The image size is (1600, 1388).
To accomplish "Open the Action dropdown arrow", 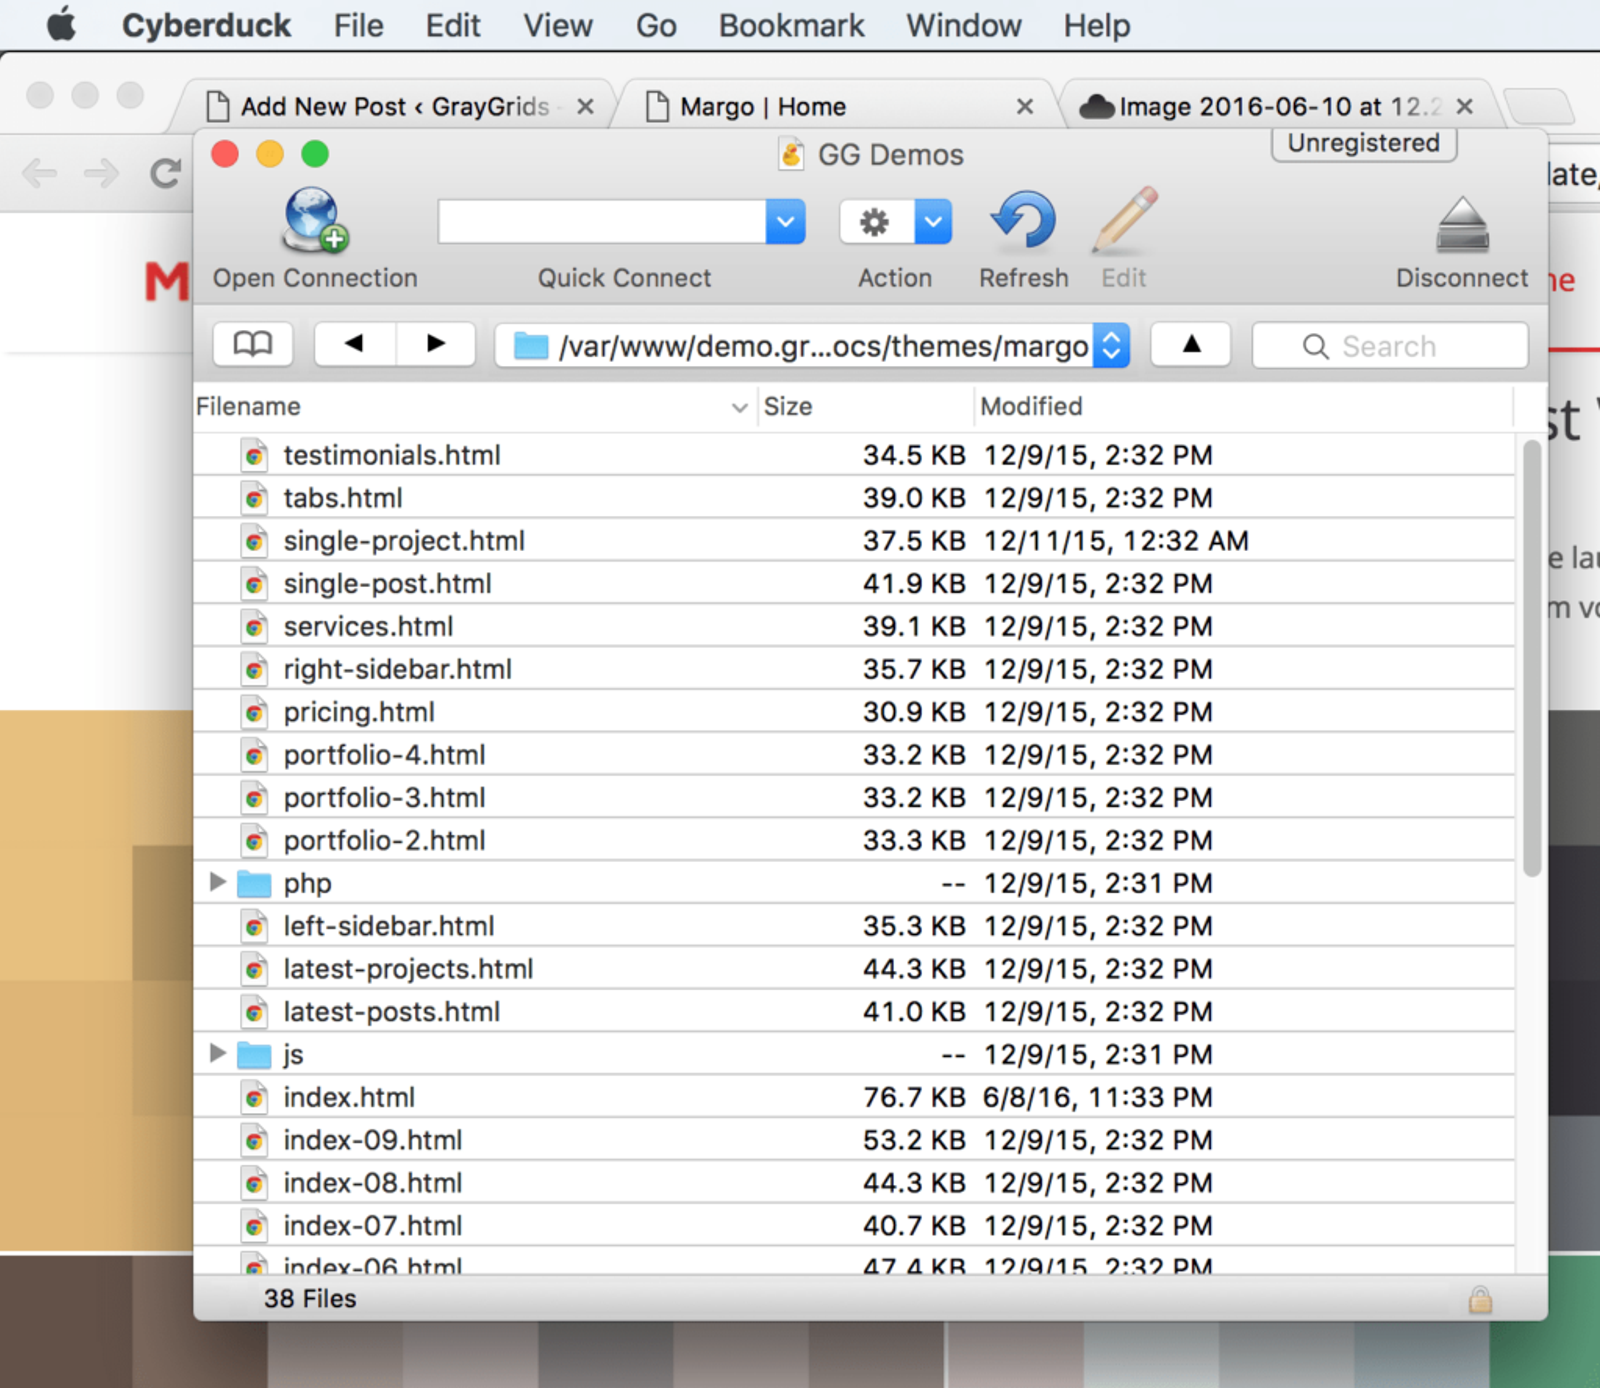I will pyautogui.click(x=933, y=222).
